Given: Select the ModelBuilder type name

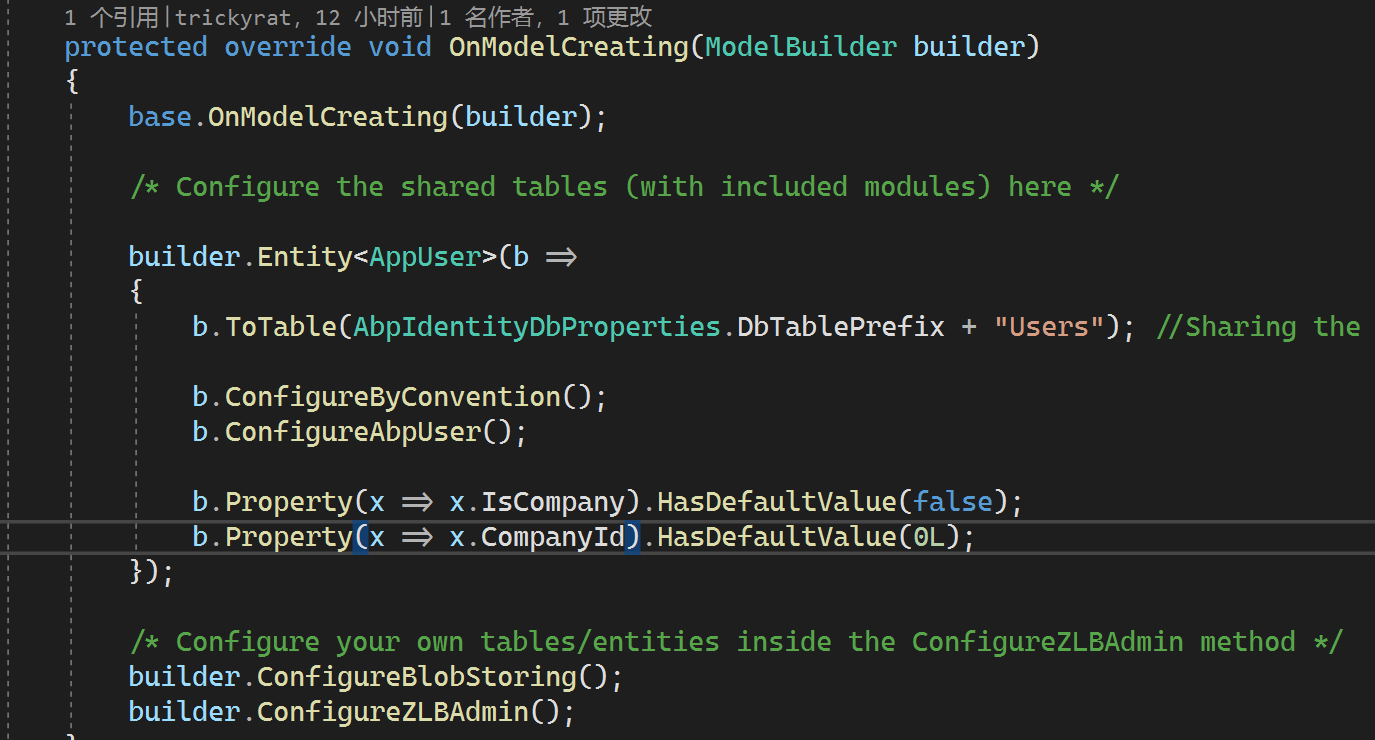Looking at the screenshot, I should (x=798, y=46).
